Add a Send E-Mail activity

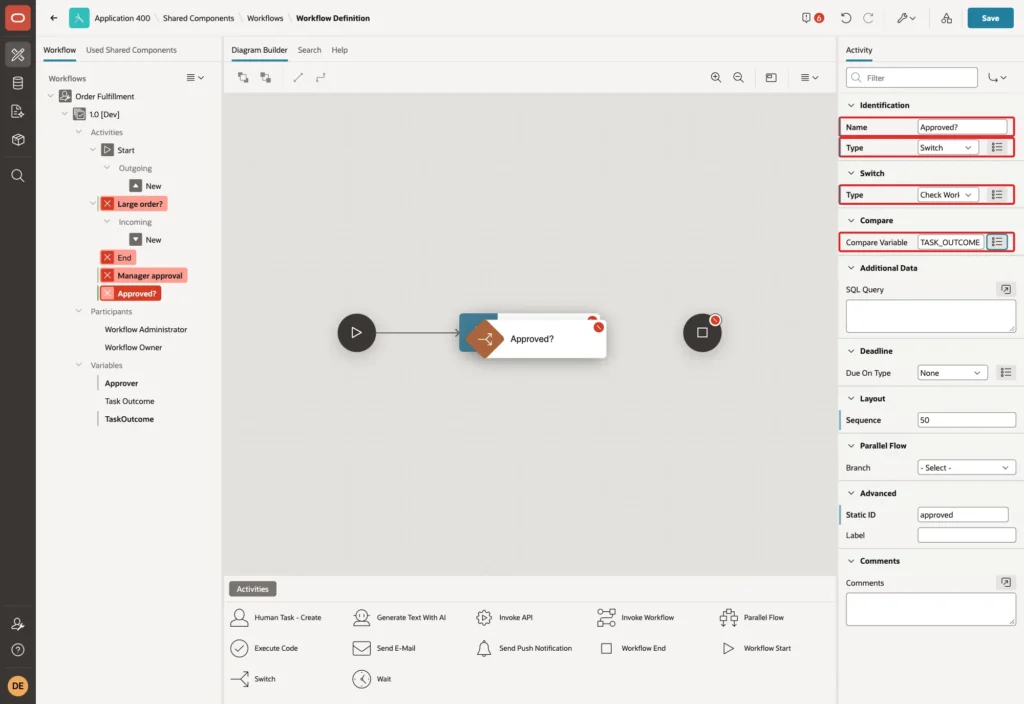384,648
